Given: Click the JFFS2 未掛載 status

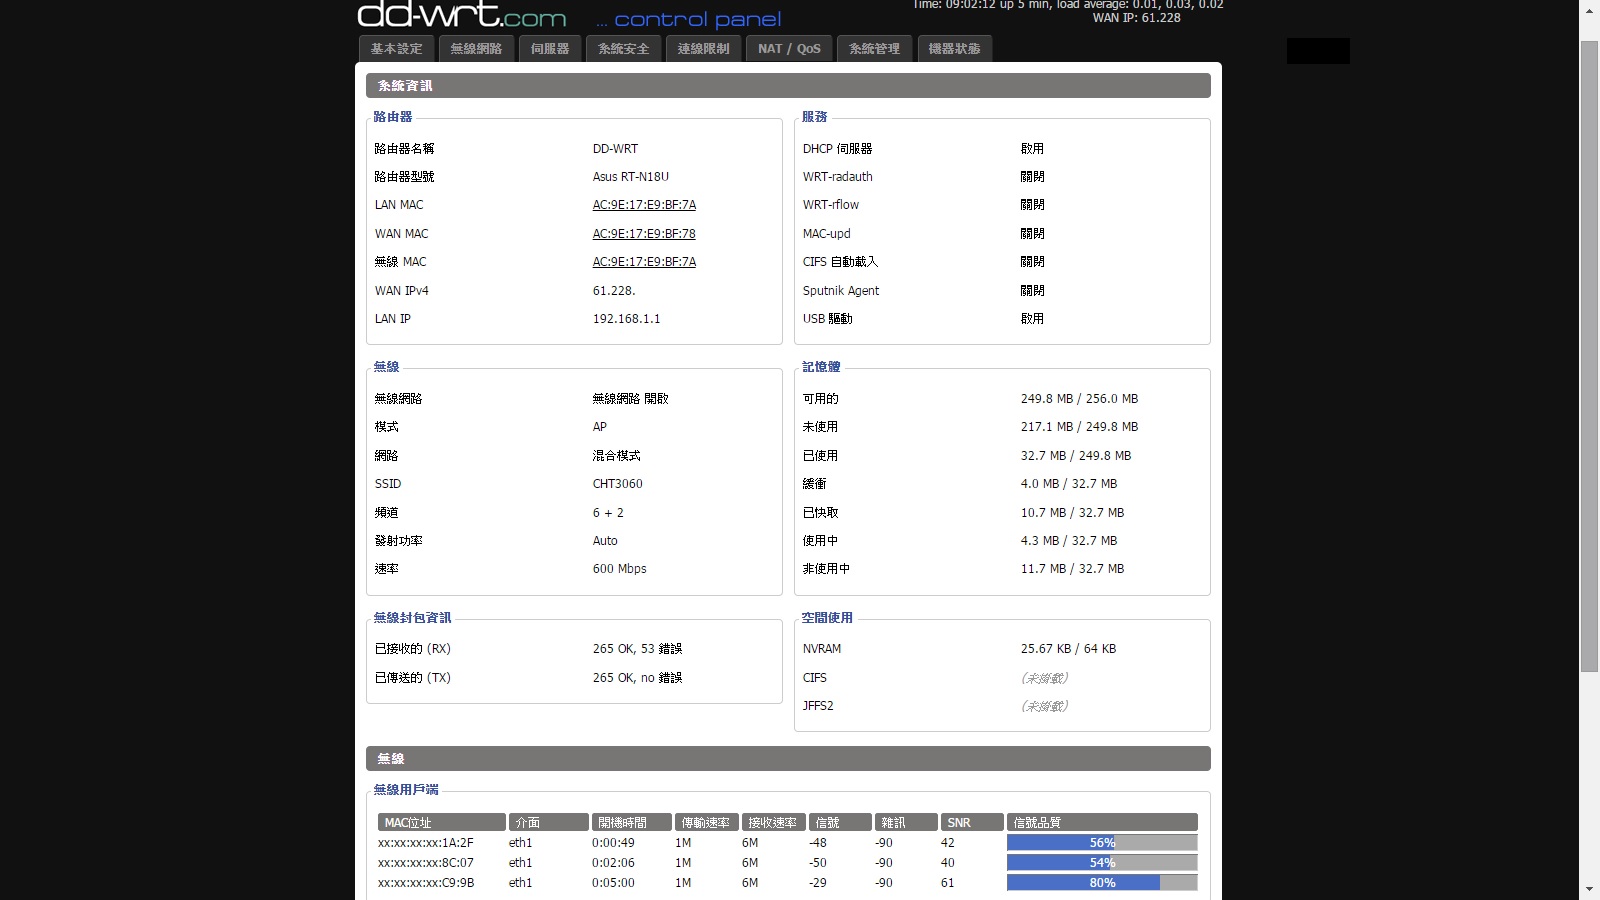Looking at the screenshot, I should pyautogui.click(x=1044, y=706).
